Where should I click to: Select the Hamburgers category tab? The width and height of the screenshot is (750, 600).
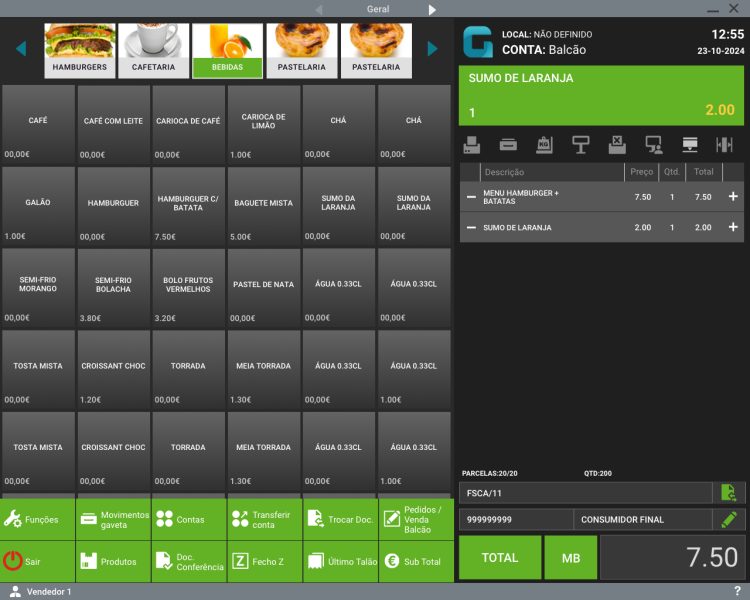tap(79, 50)
